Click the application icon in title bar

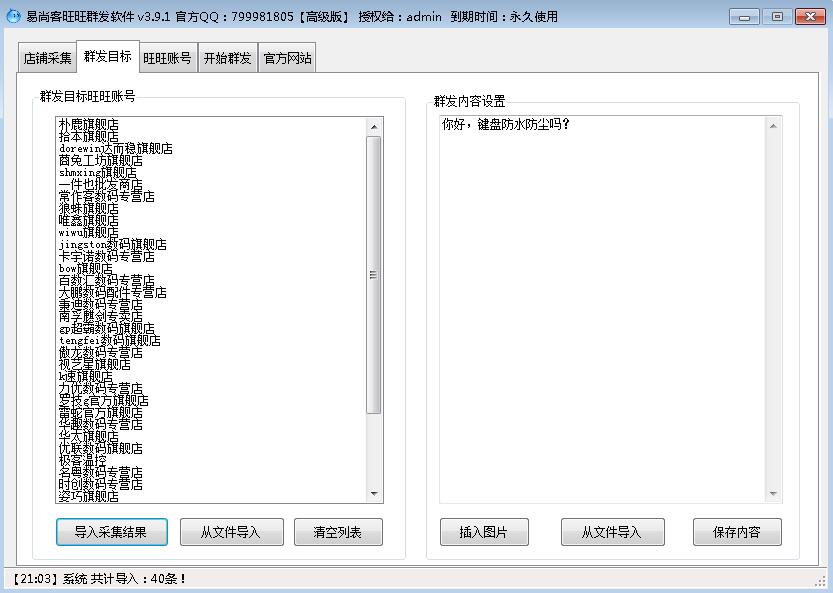(x=12, y=15)
